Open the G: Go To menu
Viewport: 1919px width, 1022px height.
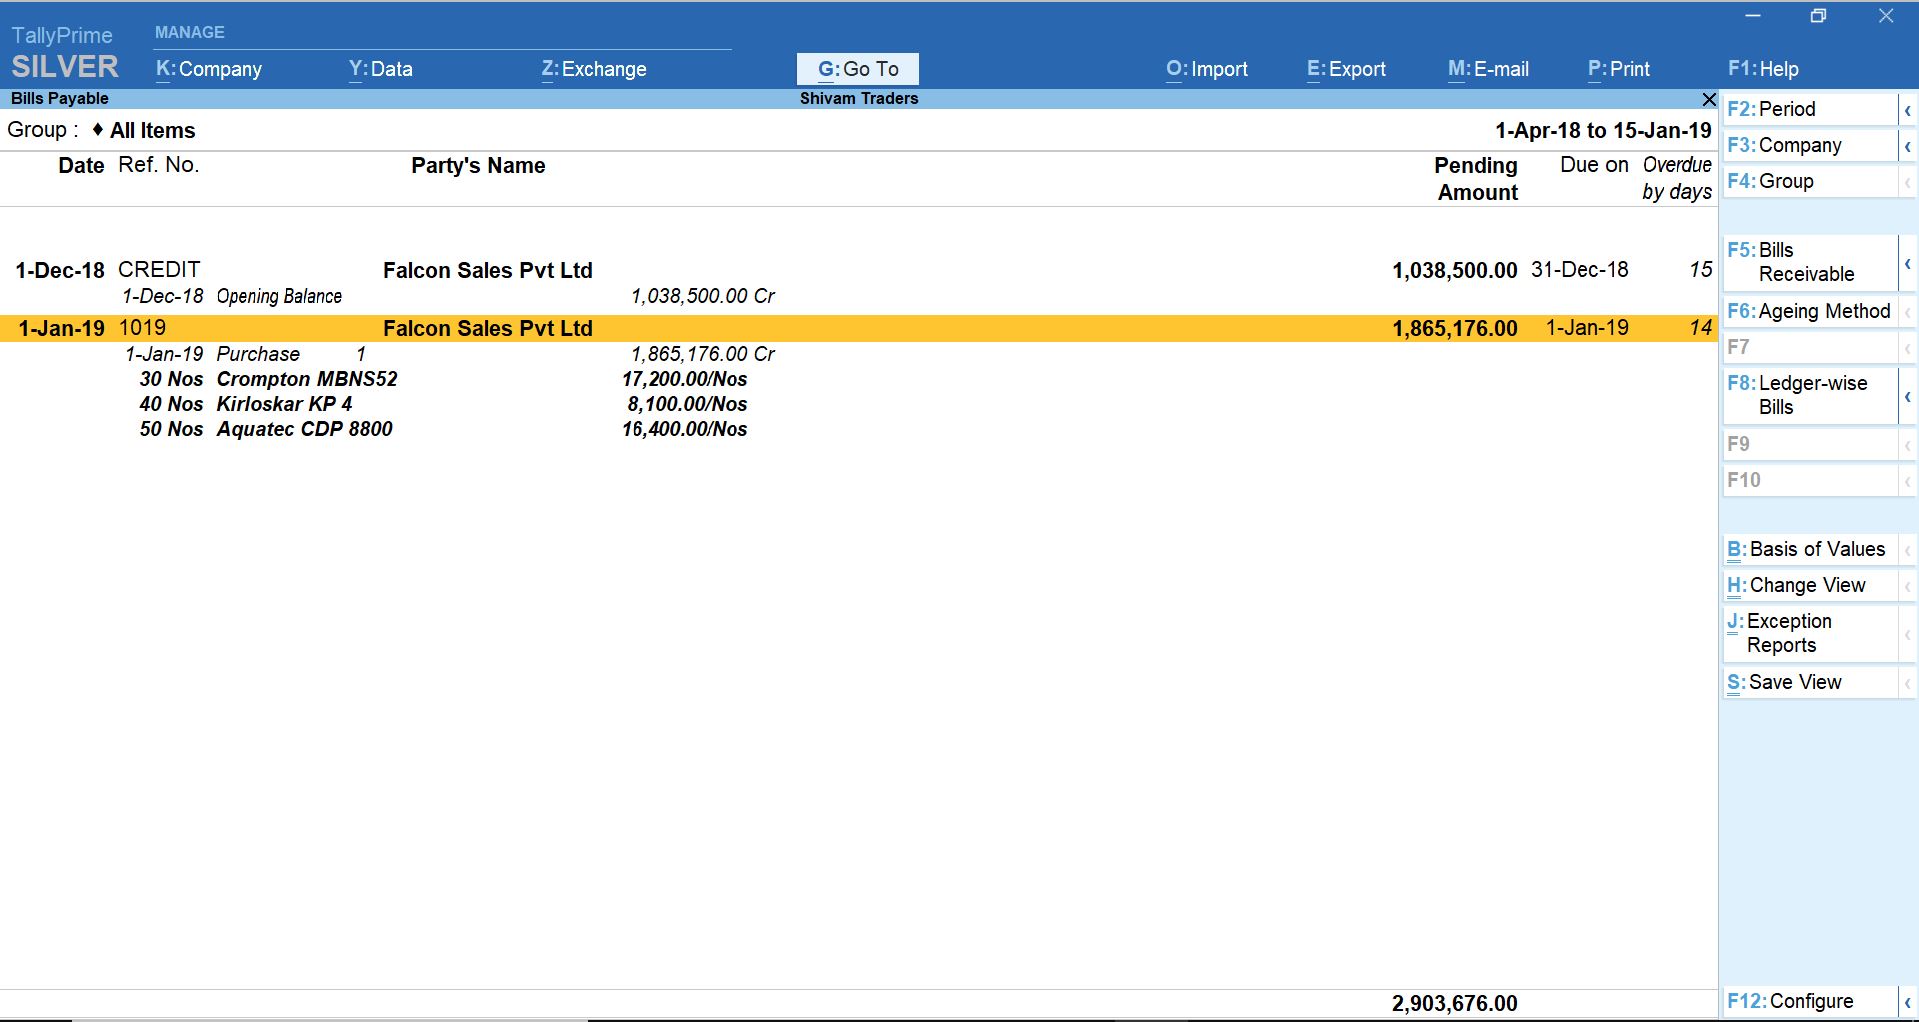point(857,68)
